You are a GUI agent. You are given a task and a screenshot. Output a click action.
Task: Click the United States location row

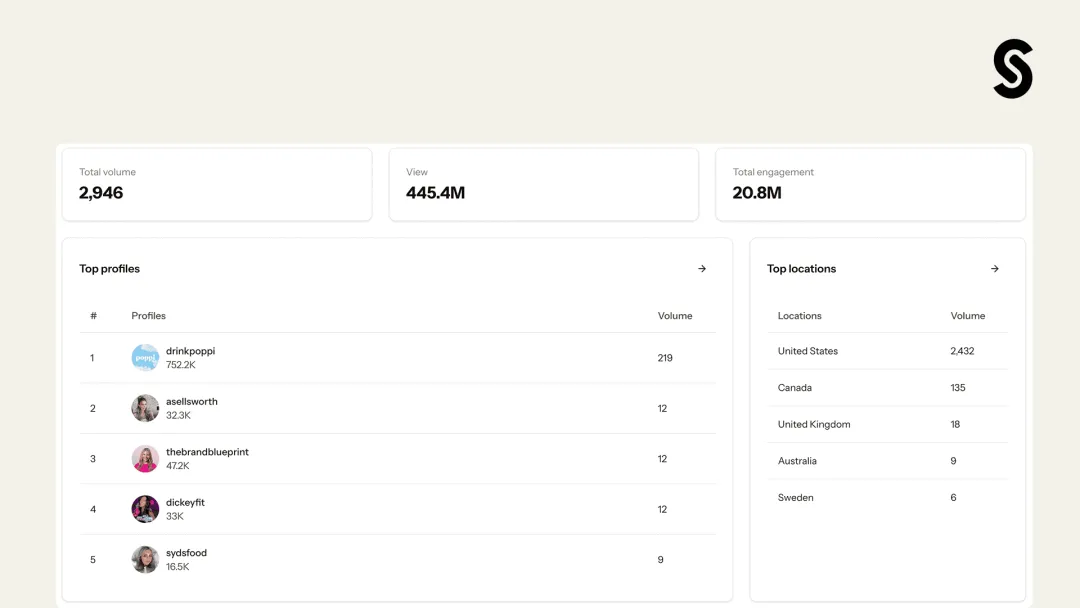point(888,350)
